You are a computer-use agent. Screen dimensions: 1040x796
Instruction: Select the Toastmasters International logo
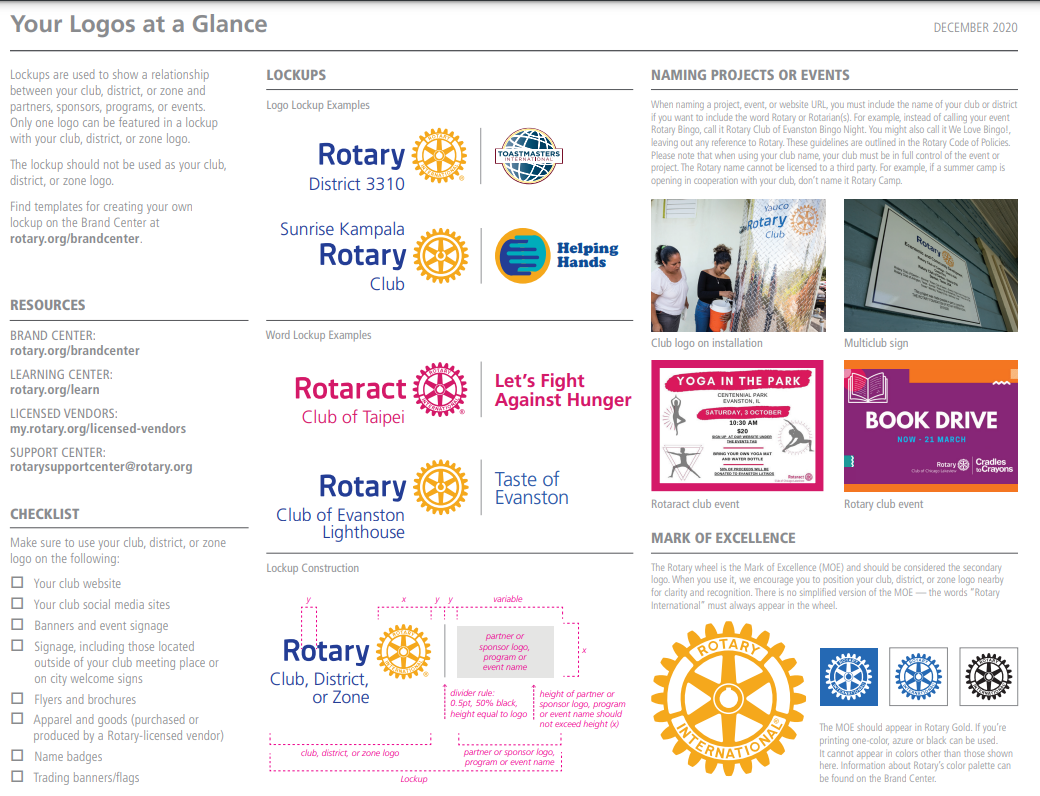(x=529, y=156)
